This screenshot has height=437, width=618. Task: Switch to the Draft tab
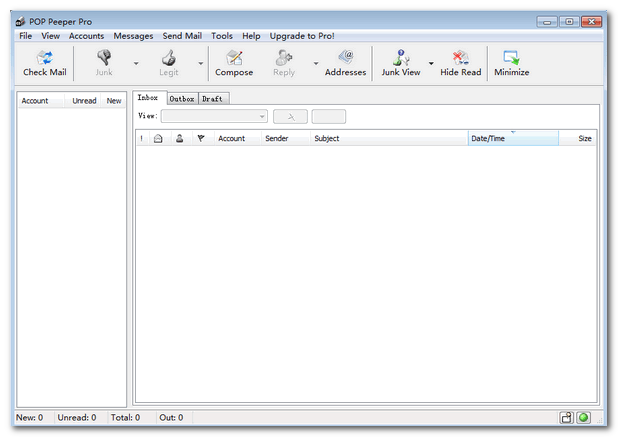pos(213,99)
